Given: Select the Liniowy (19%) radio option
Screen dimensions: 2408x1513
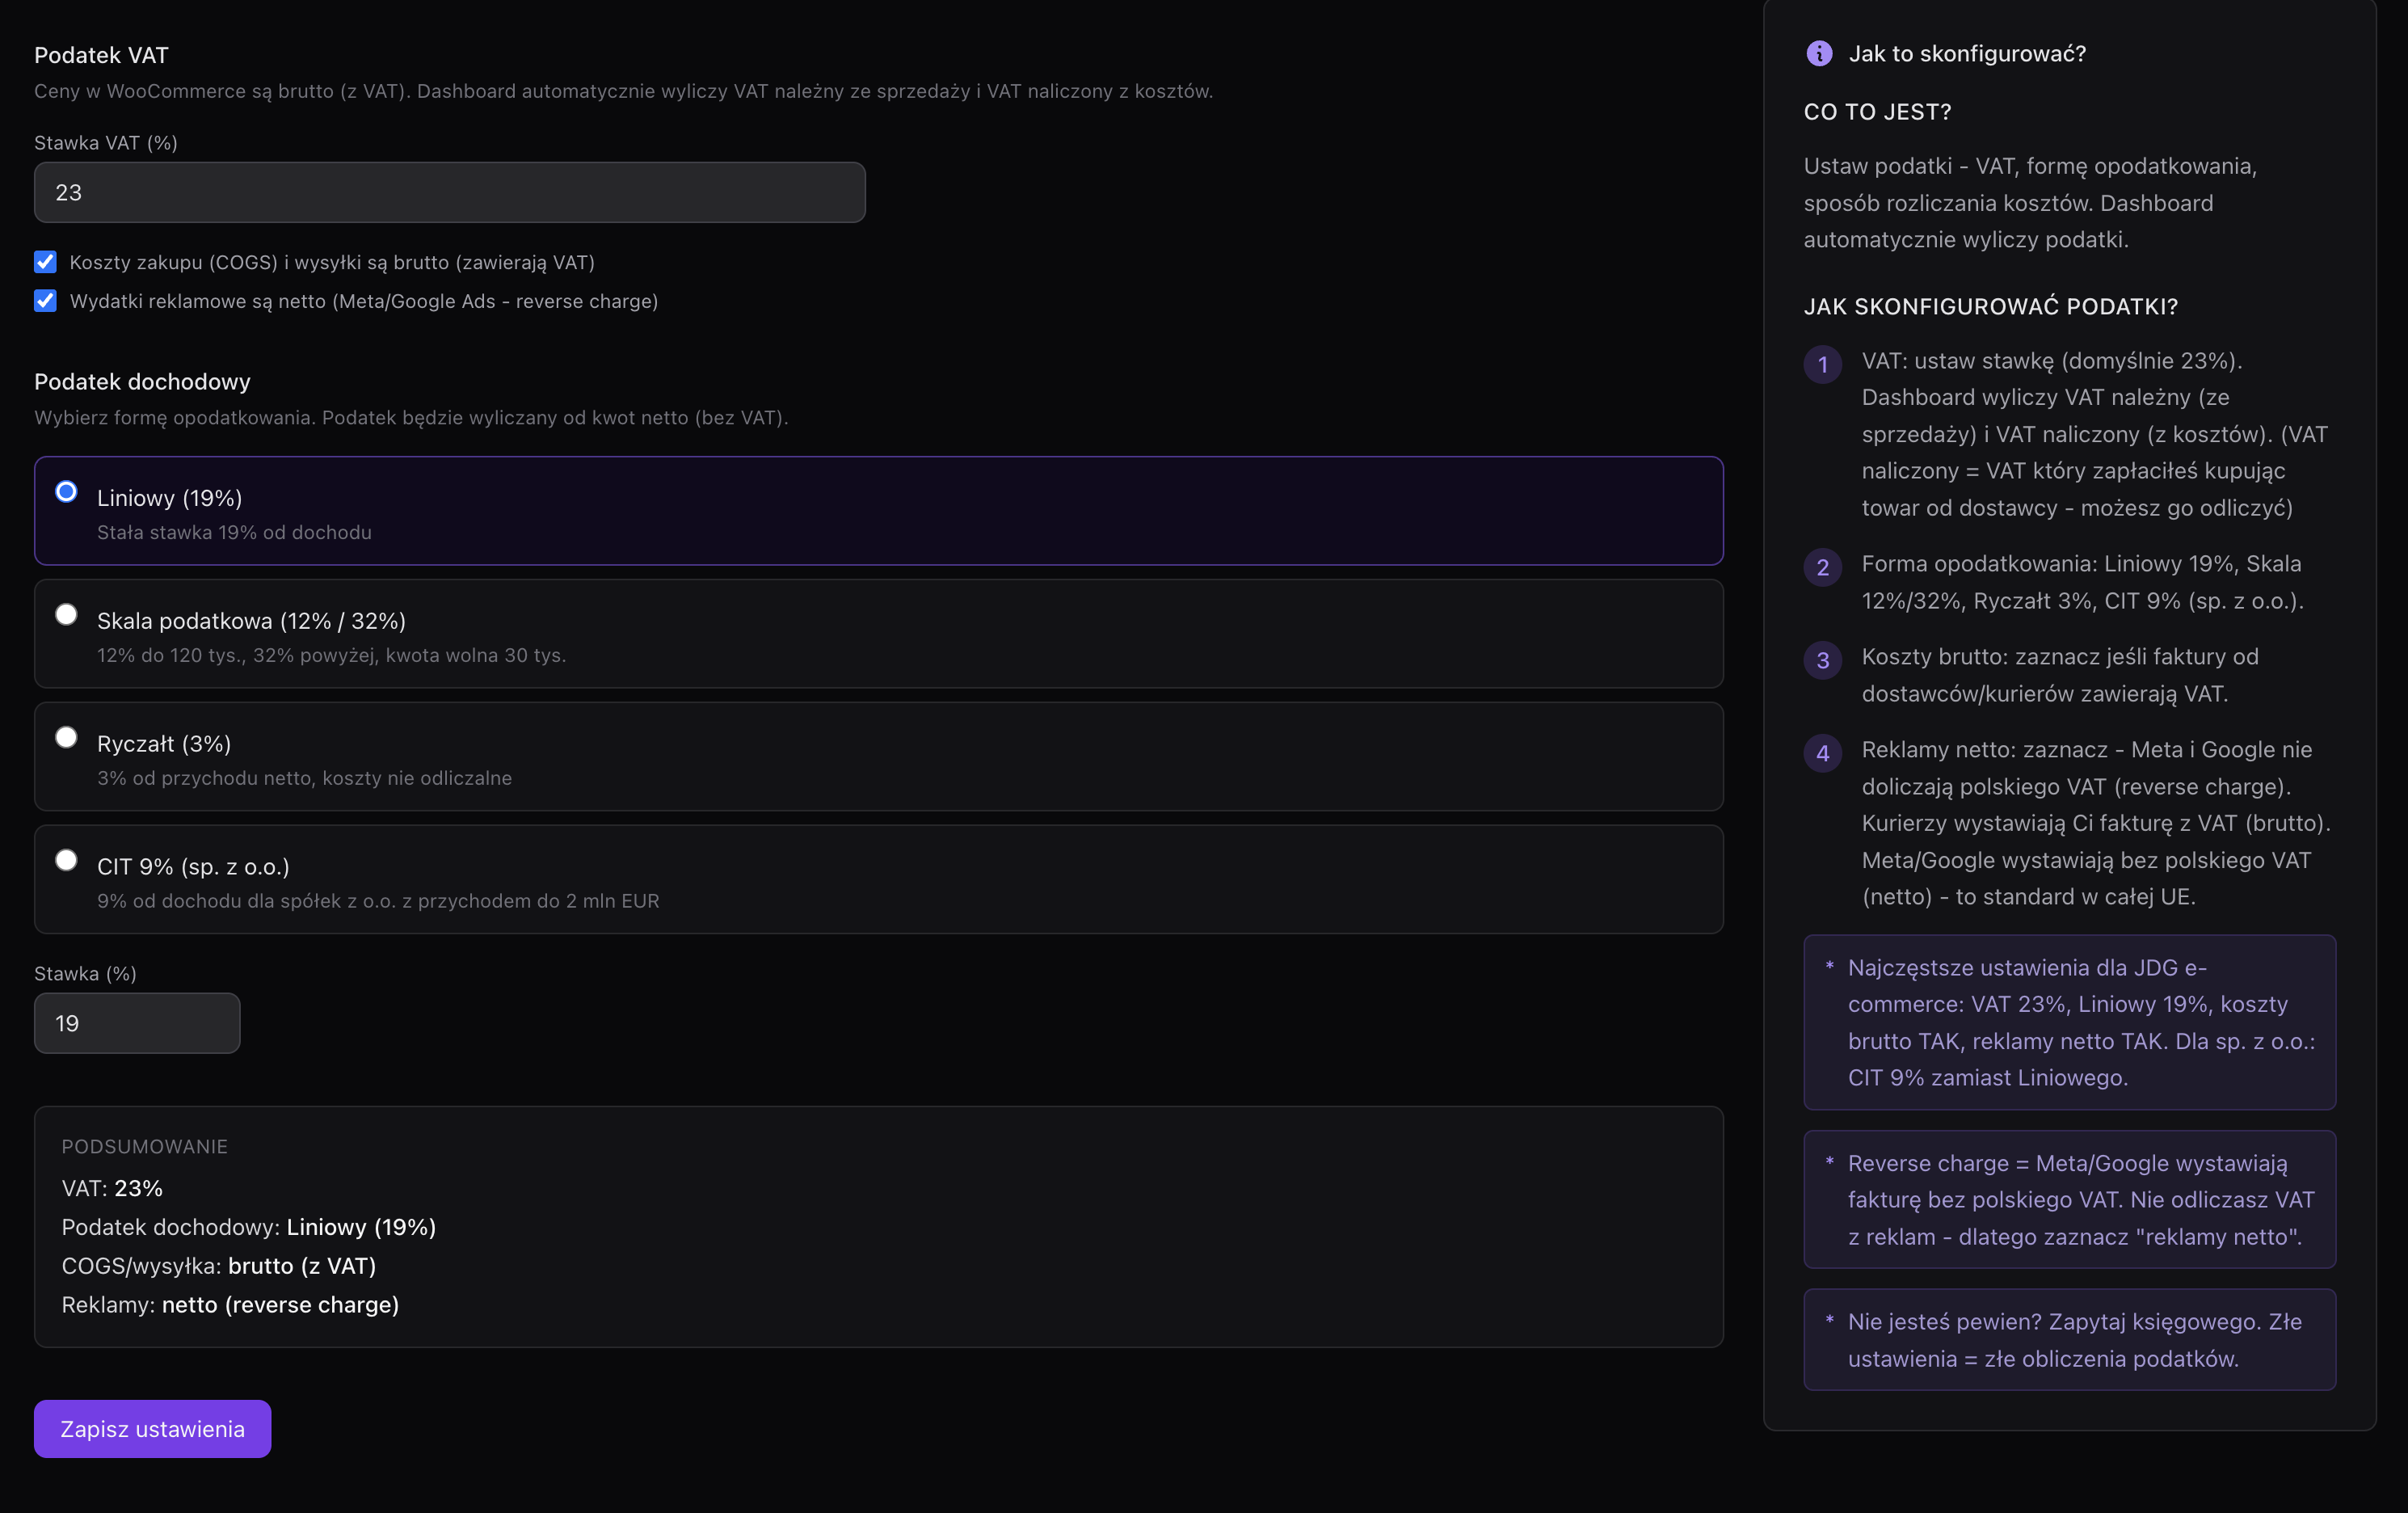Looking at the screenshot, I should [x=66, y=491].
